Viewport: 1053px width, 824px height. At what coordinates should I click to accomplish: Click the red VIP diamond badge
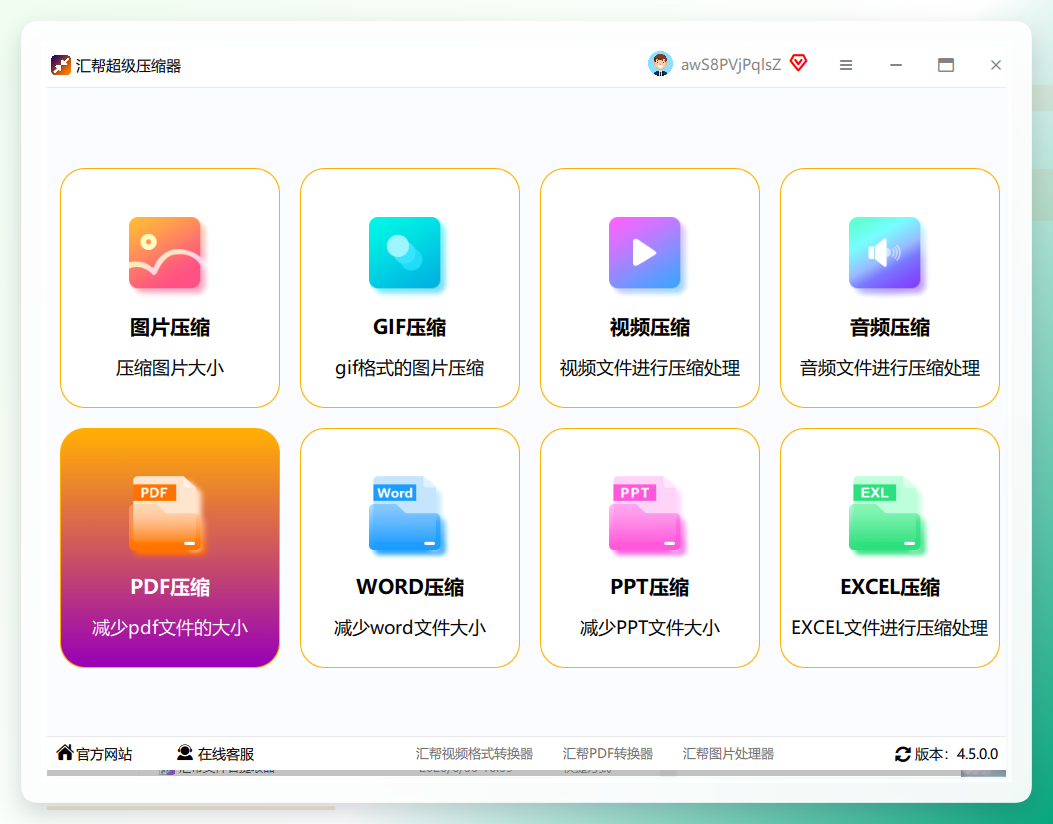point(798,63)
